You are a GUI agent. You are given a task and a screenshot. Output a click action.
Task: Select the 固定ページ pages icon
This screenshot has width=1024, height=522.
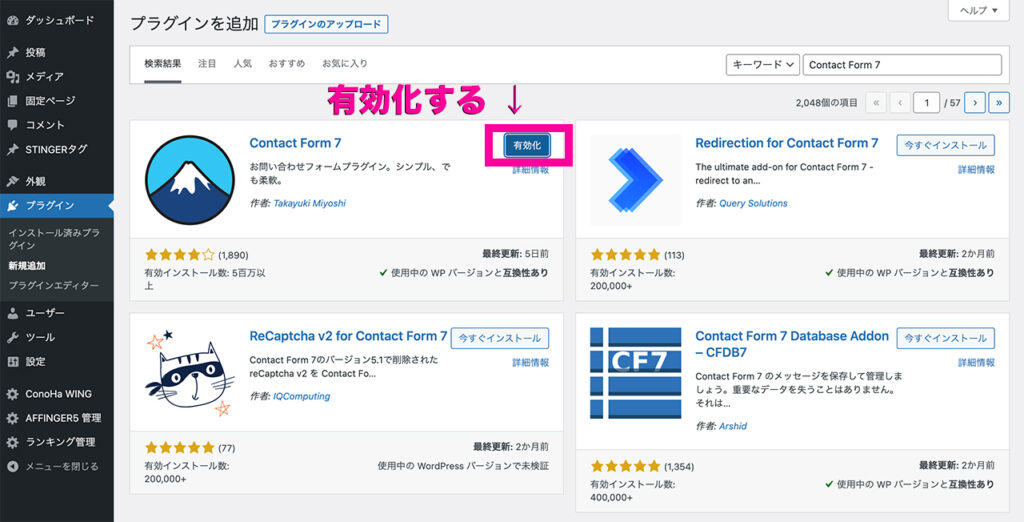click(12, 101)
